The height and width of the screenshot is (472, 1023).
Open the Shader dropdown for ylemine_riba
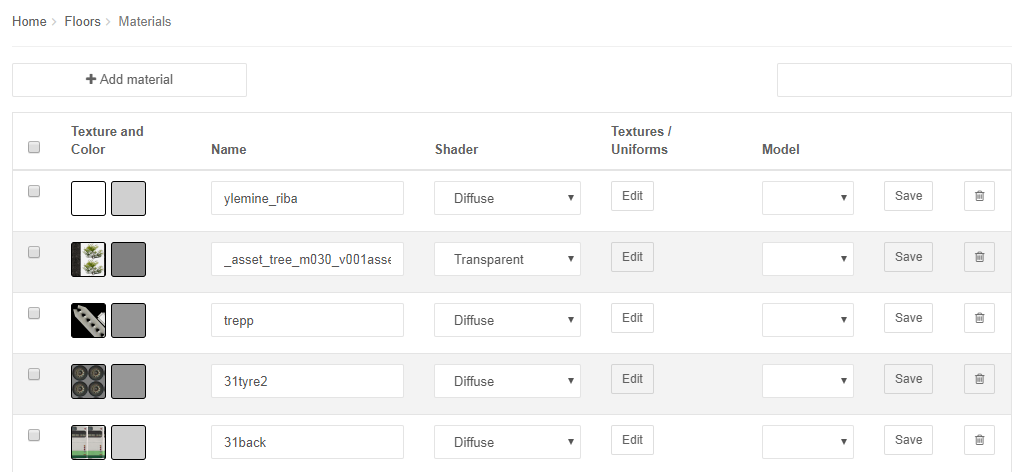pyautogui.click(x=508, y=198)
